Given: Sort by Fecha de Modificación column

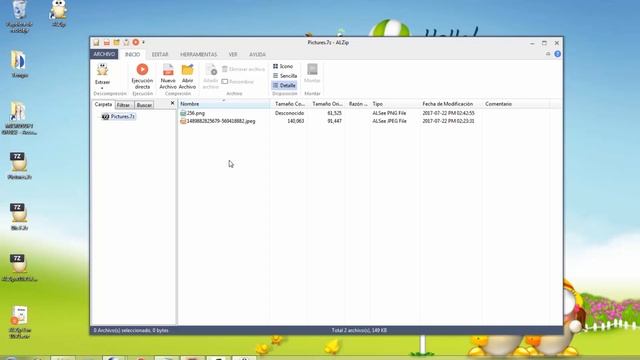Looking at the screenshot, I should coord(451,104).
